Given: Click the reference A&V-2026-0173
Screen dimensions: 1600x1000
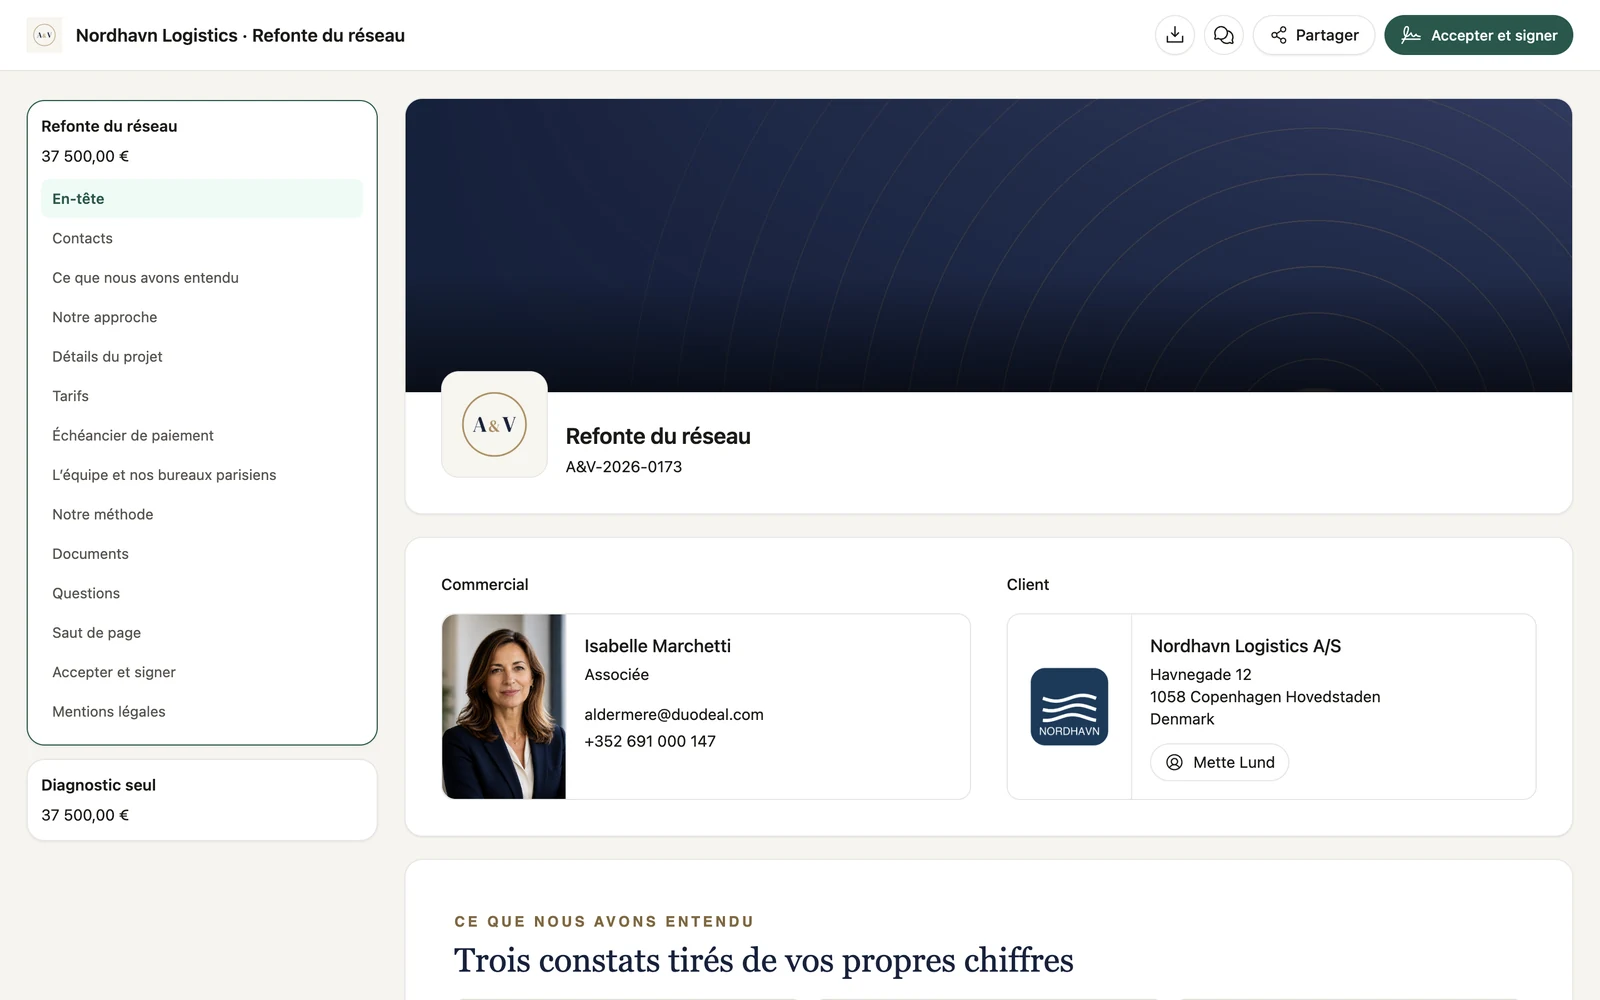Looking at the screenshot, I should click(x=624, y=467).
